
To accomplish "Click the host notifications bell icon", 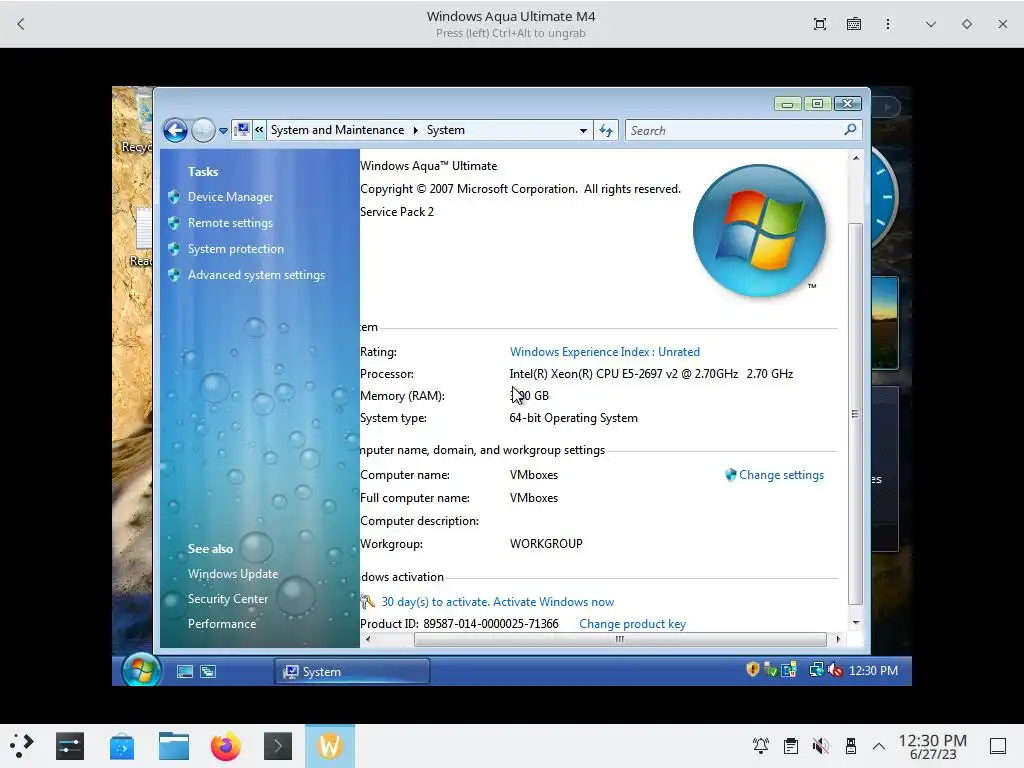I will pos(761,746).
